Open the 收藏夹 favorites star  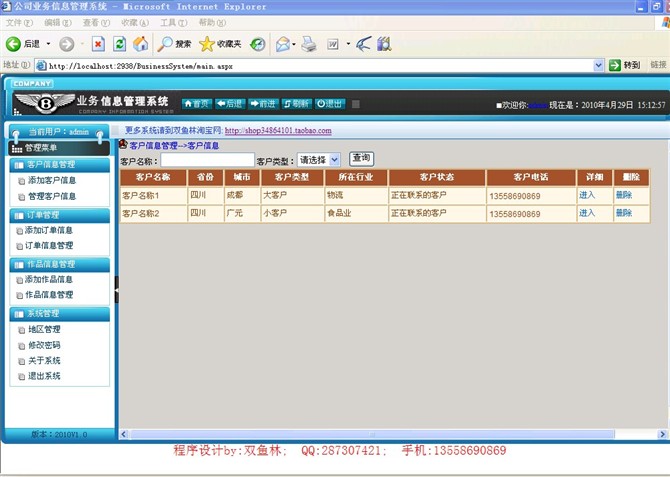point(207,44)
